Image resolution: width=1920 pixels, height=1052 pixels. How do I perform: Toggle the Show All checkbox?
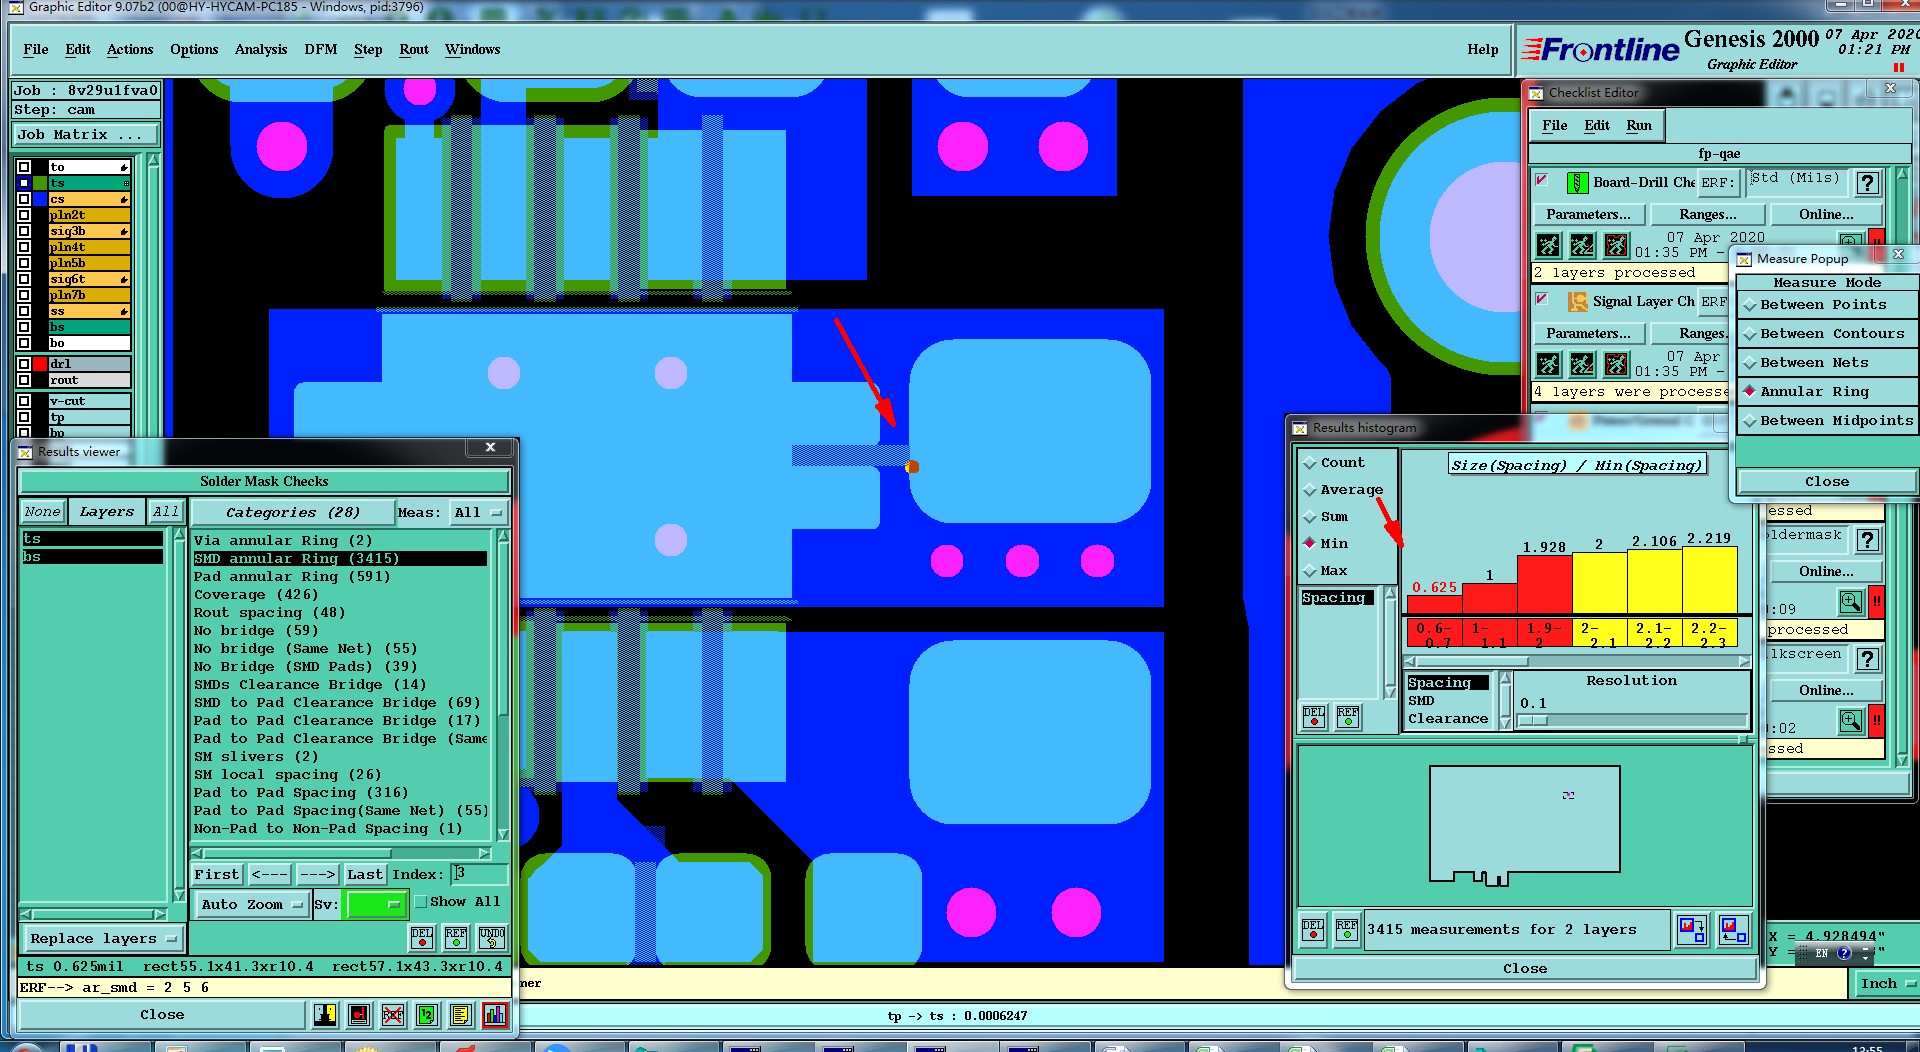click(421, 902)
